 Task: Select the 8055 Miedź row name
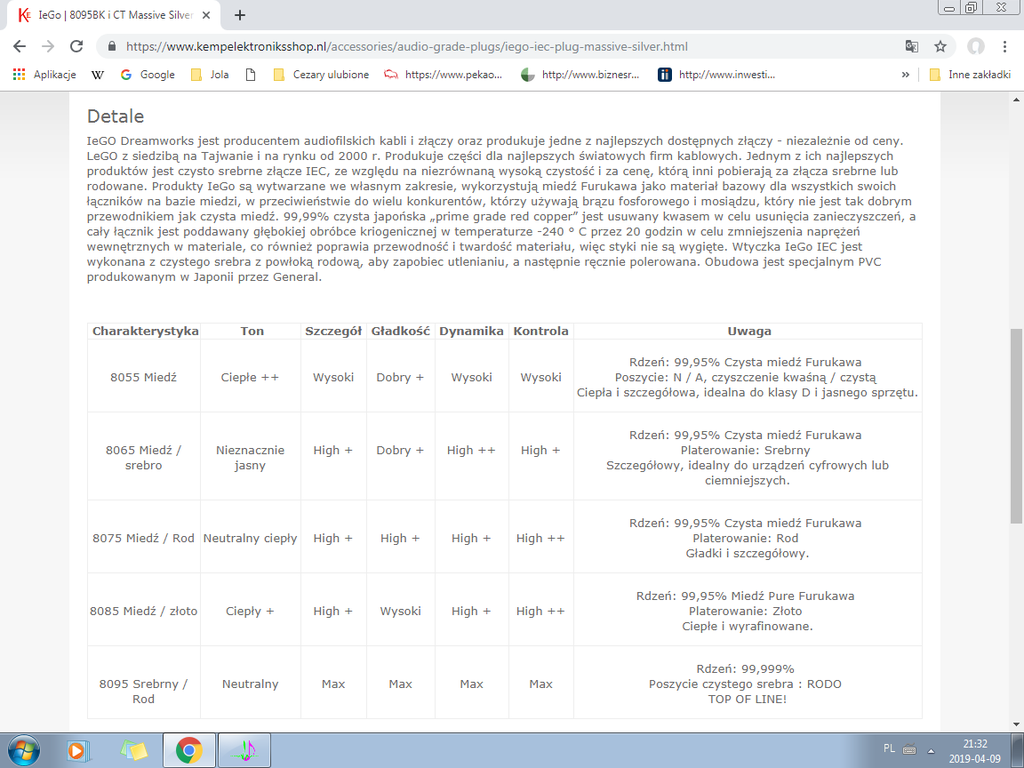144,377
